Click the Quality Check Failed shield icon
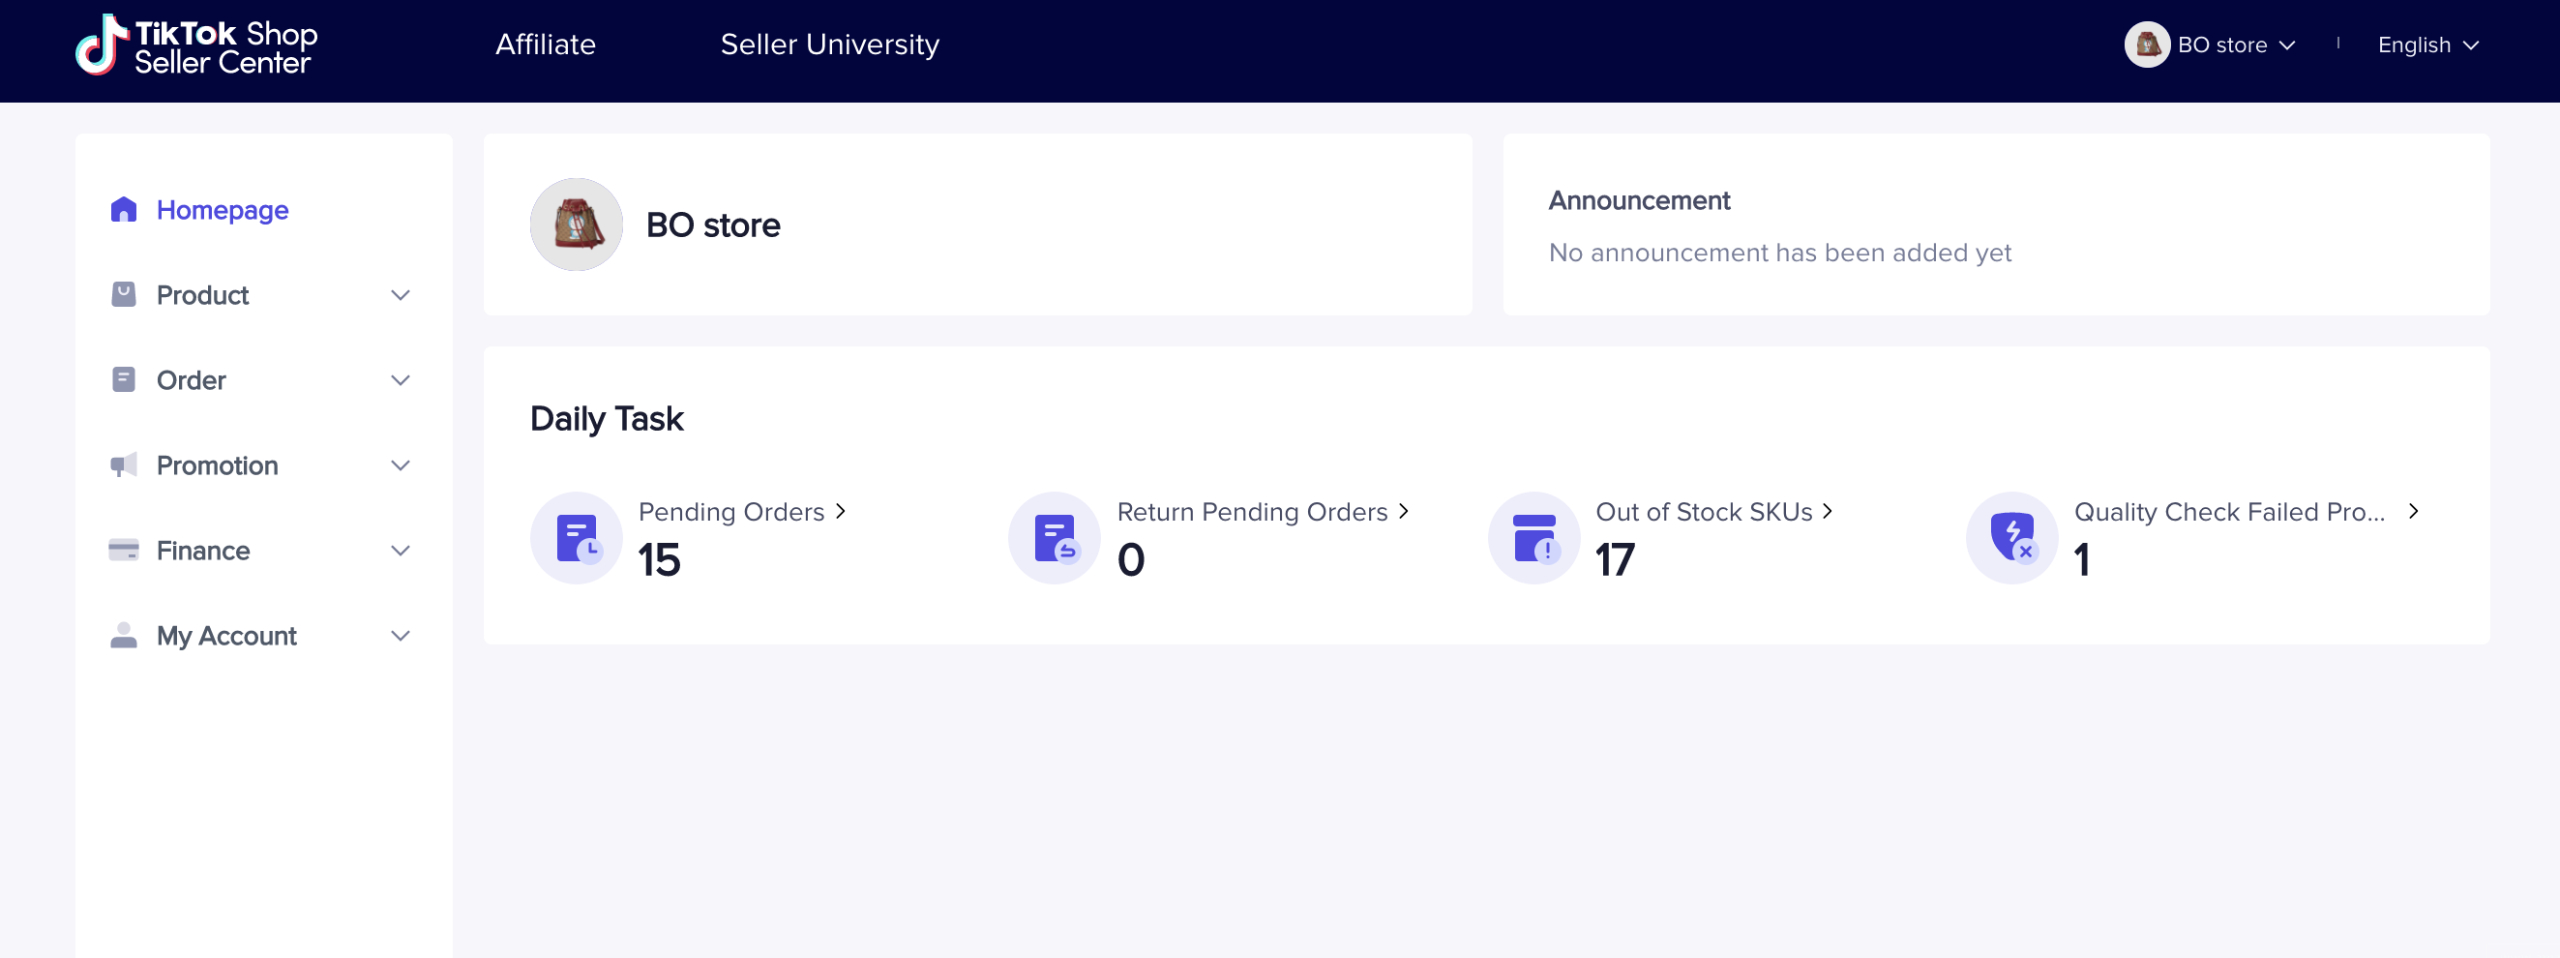This screenshot has height=958, width=2560. (2012, 538)
